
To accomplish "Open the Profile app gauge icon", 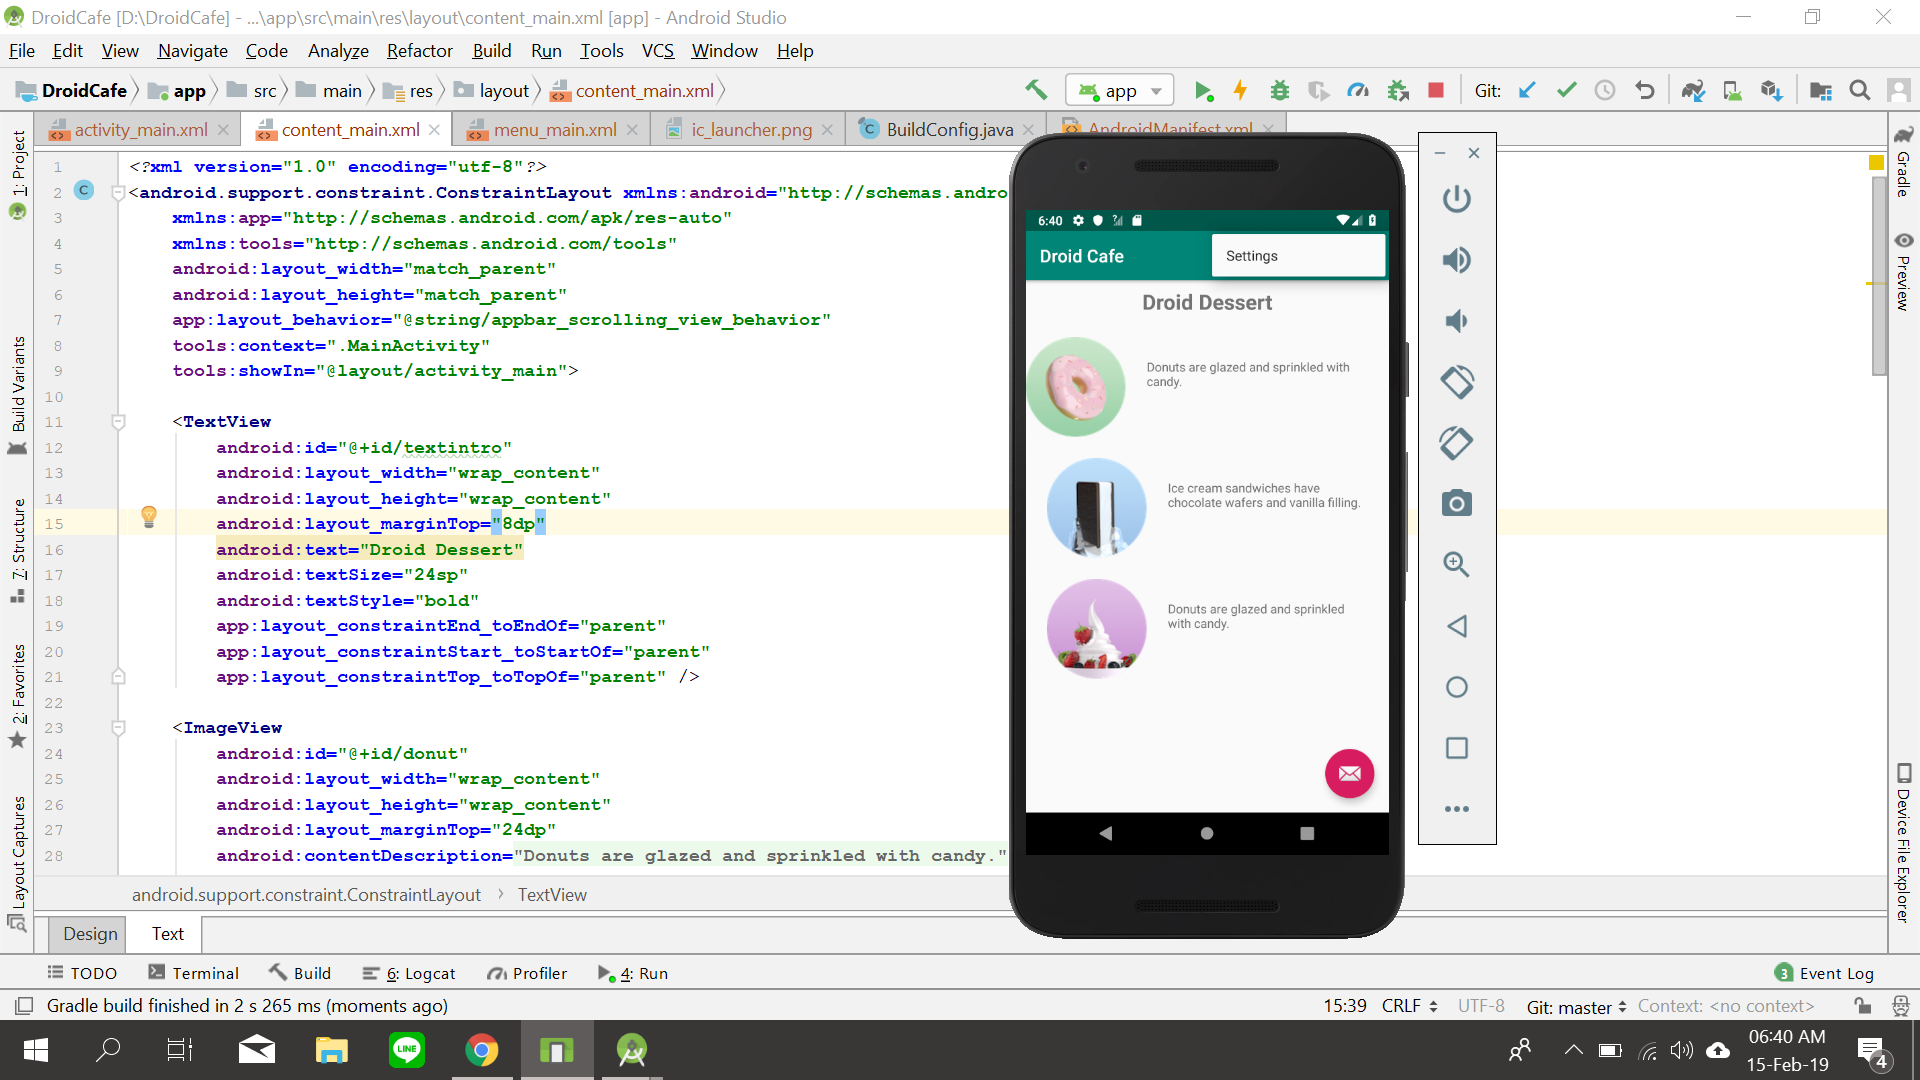I will 1358,91.
